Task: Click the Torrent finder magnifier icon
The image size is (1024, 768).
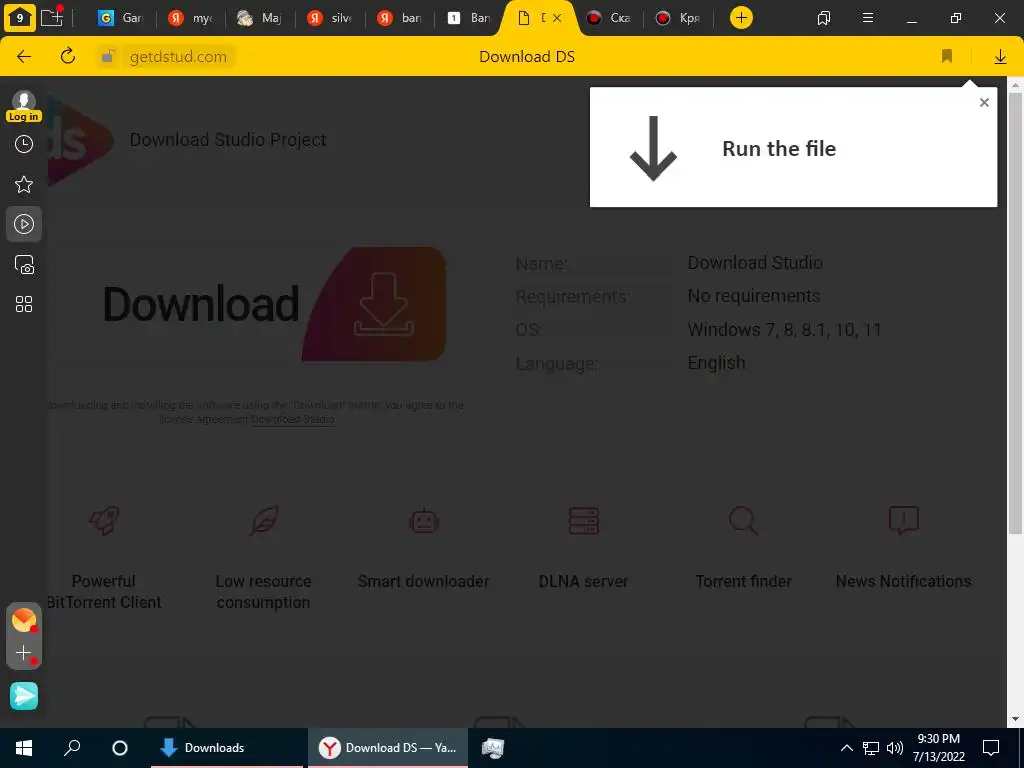Action: pos(743,520)
